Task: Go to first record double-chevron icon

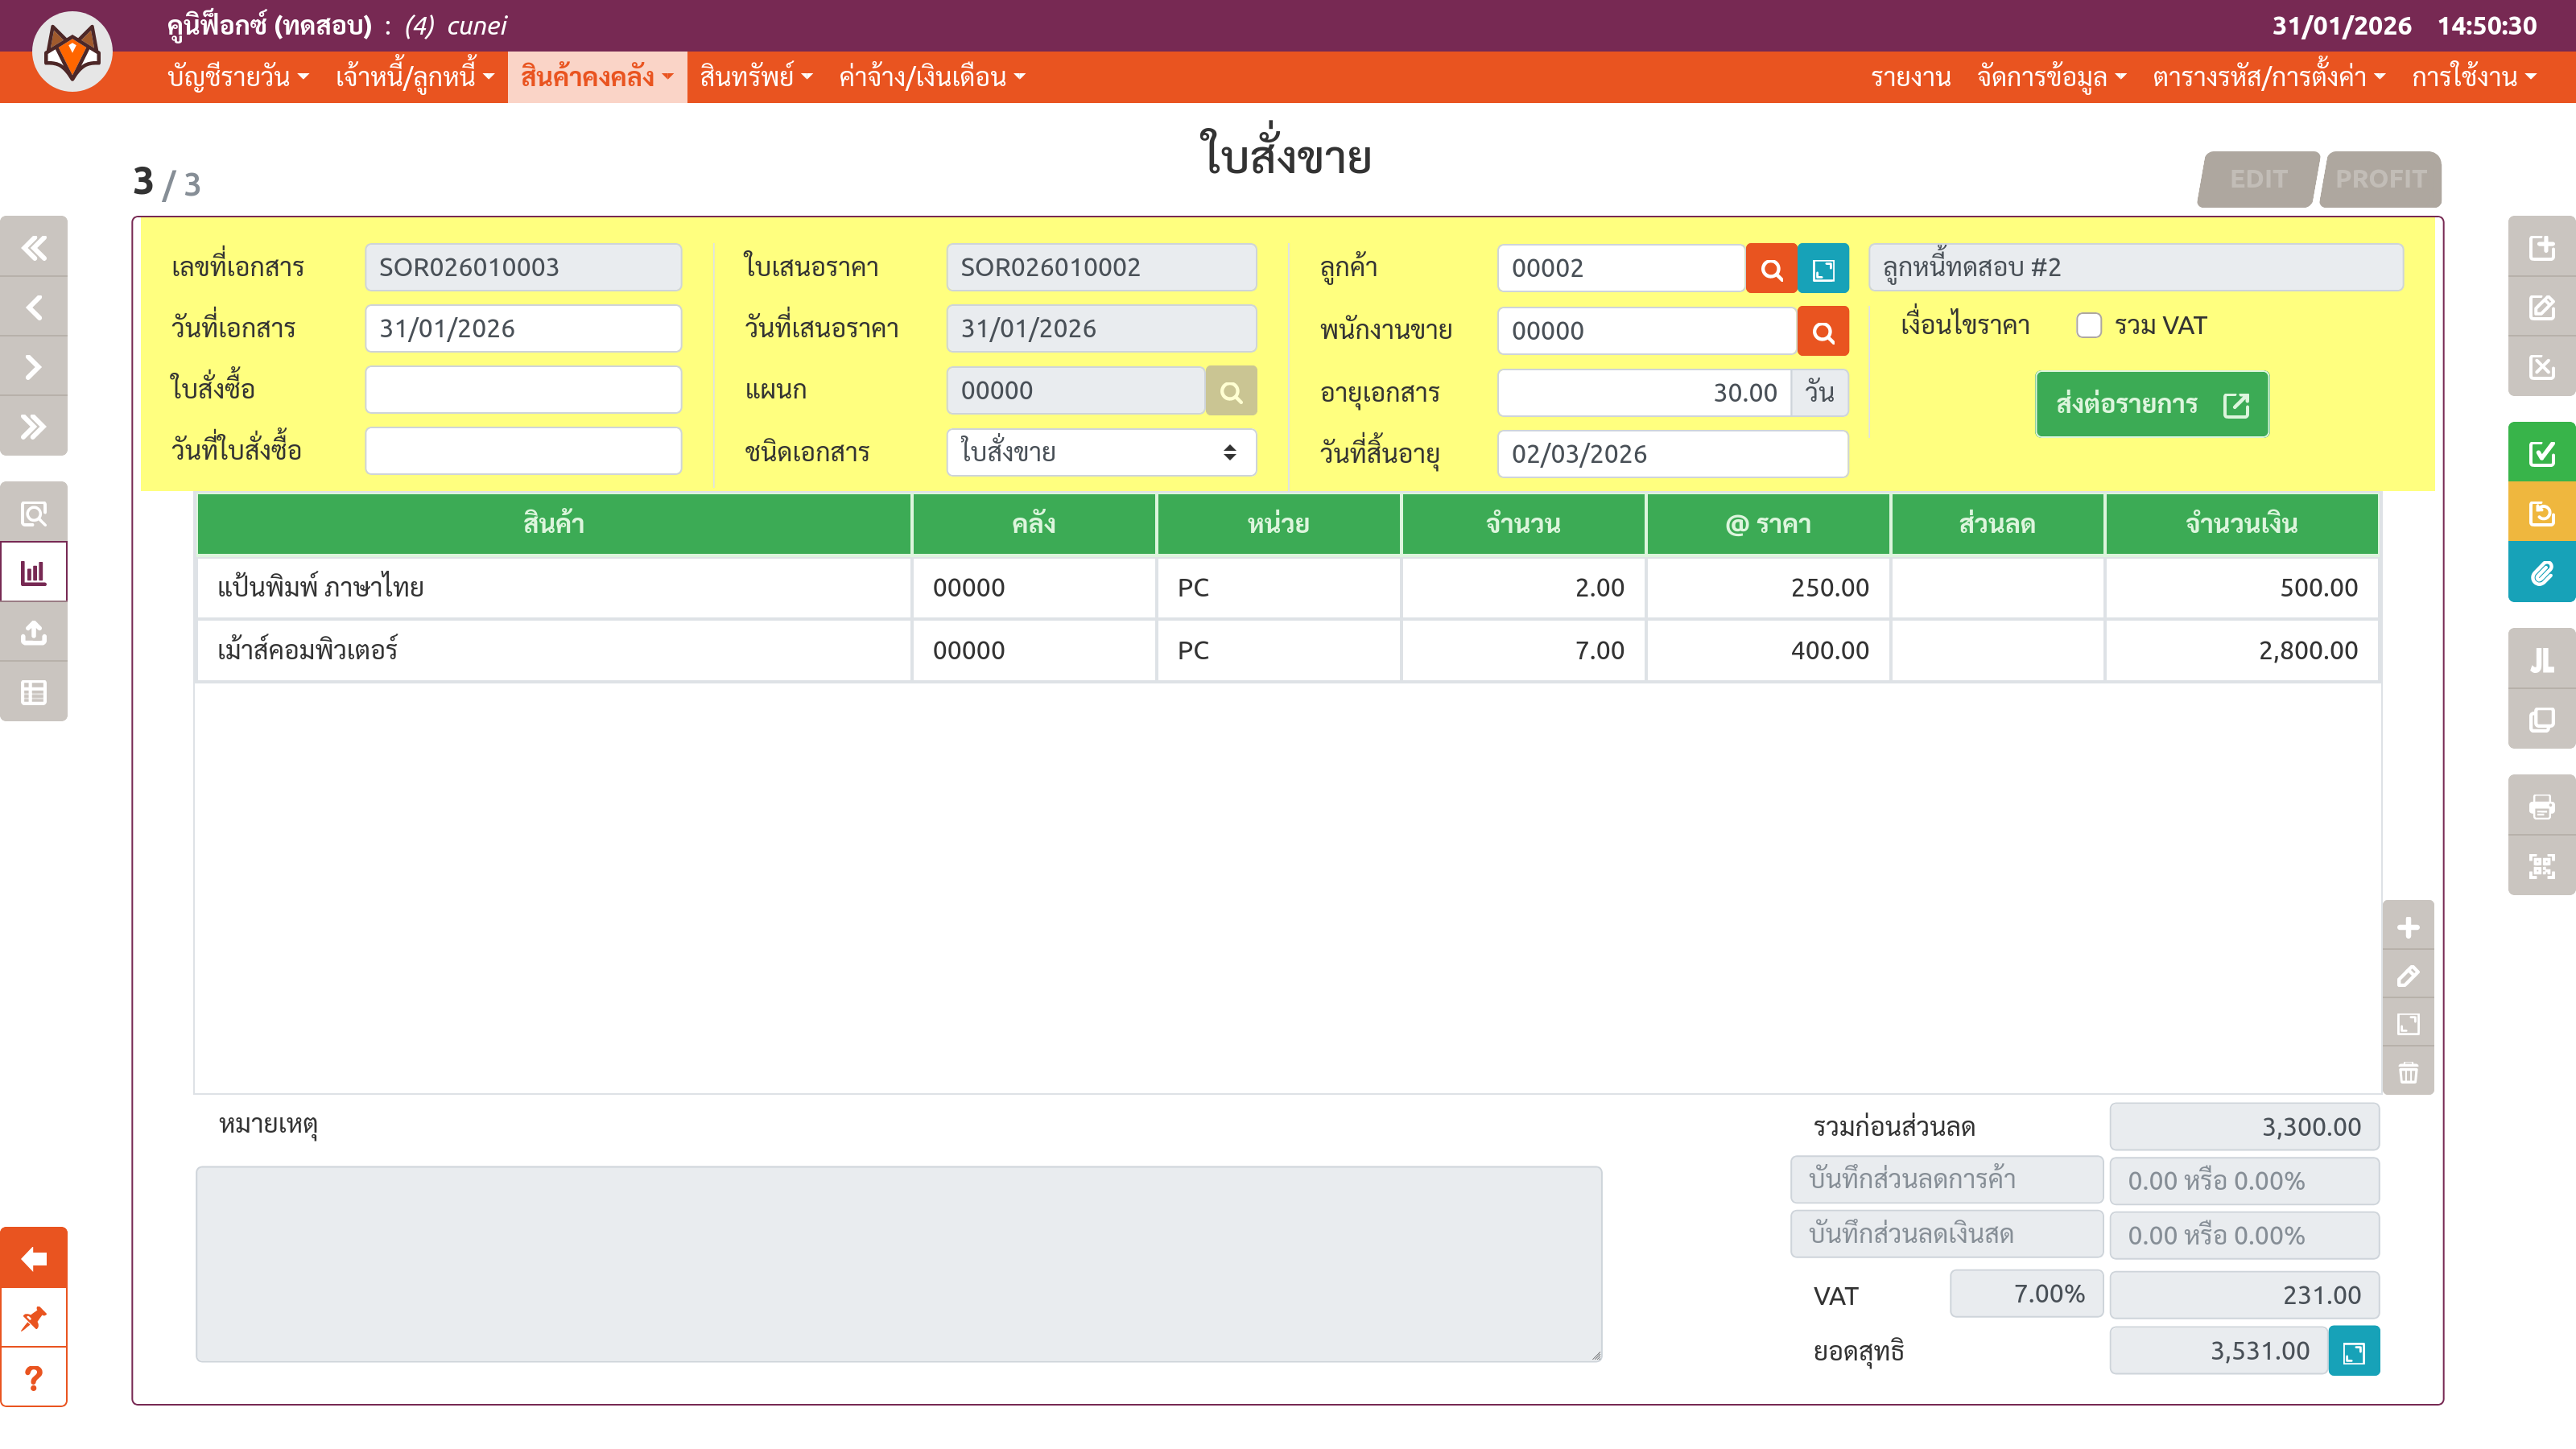Action: (x=34, y=248)
